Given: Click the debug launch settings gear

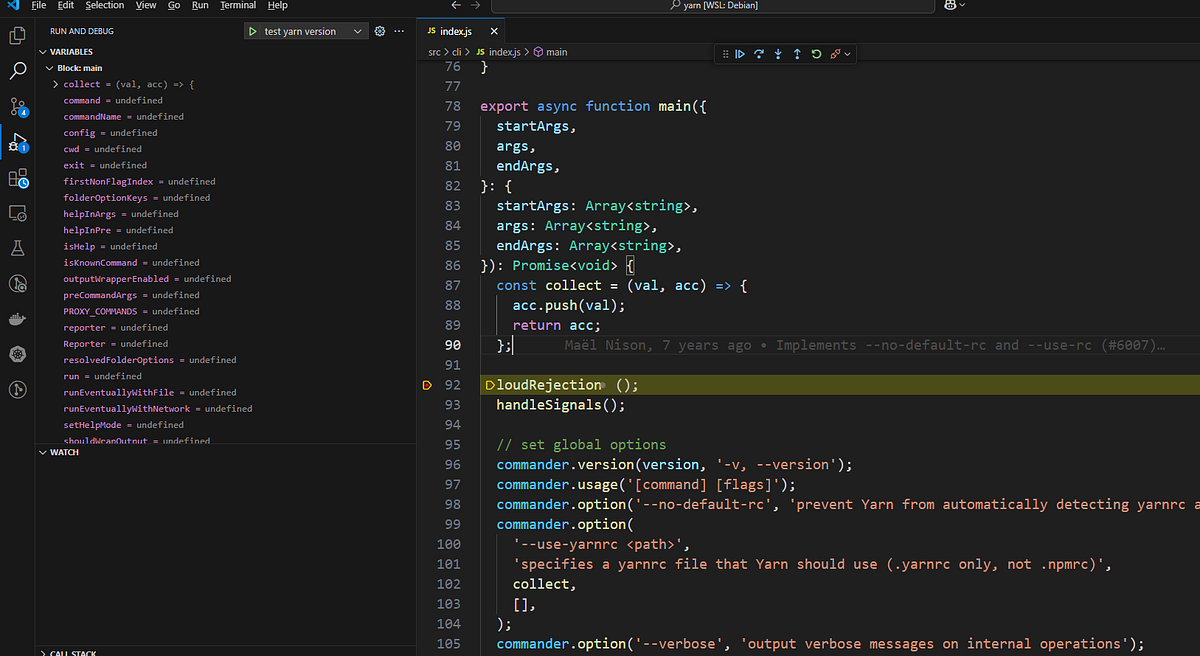Looking at the screenshot, I should (x=379, y=31).
